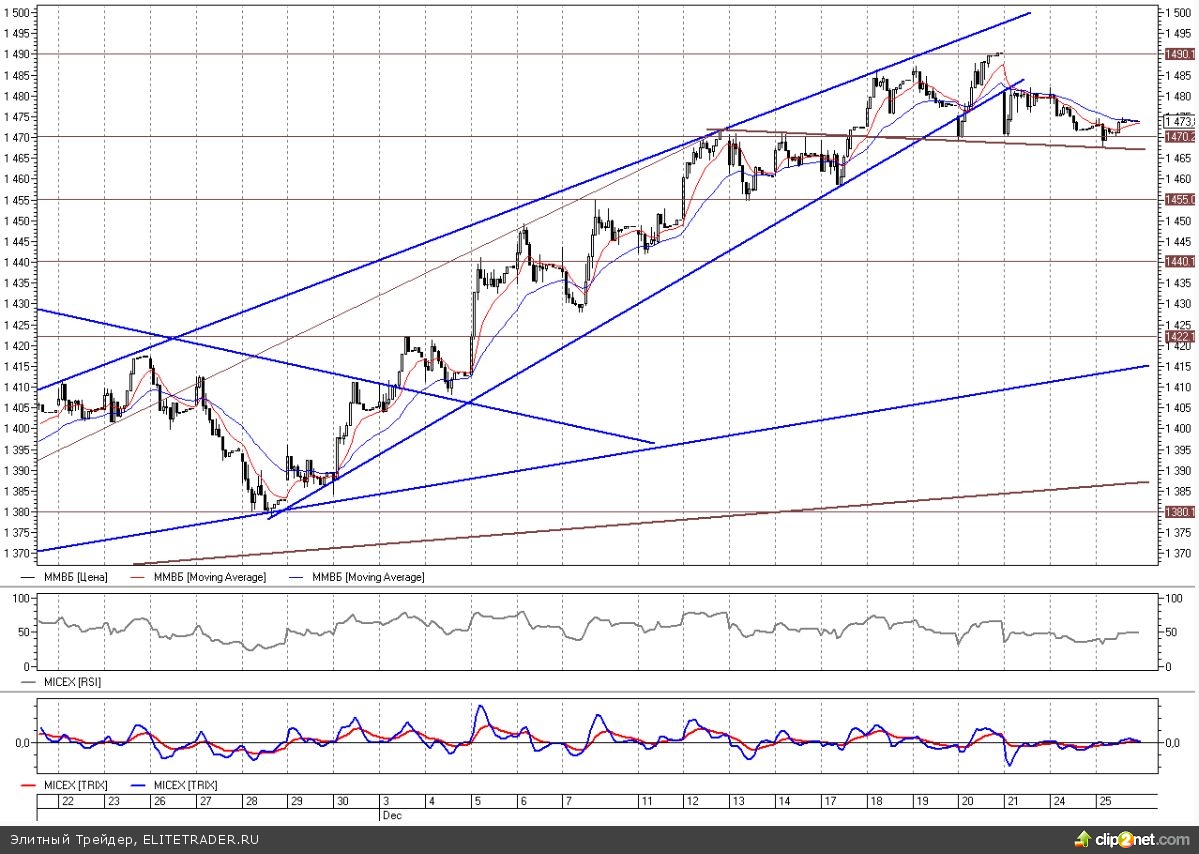The width and height of the screenshot is (1199, 854).
Task: Select date 17 on the time axis
Action: [x=828, y=802]
